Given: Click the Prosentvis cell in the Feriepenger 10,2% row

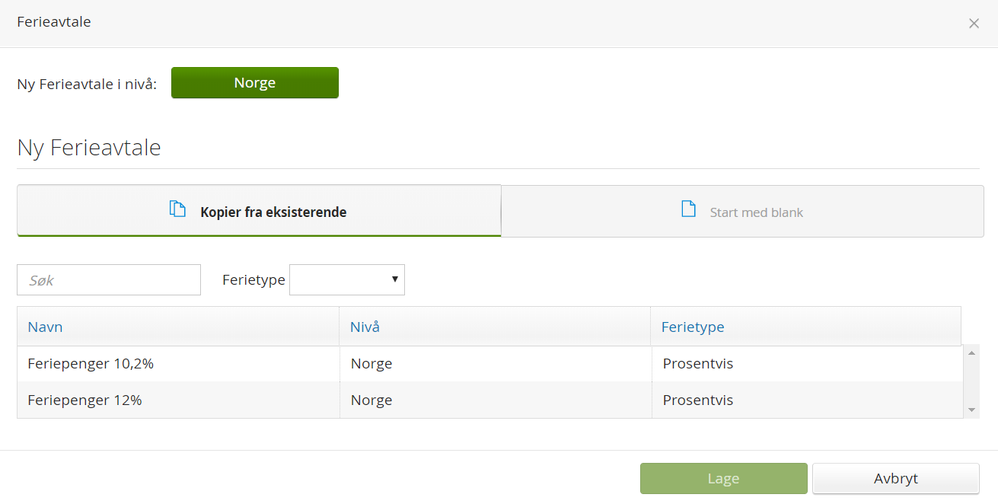Looking at the screenshot, I should click(x=698, y=364).
